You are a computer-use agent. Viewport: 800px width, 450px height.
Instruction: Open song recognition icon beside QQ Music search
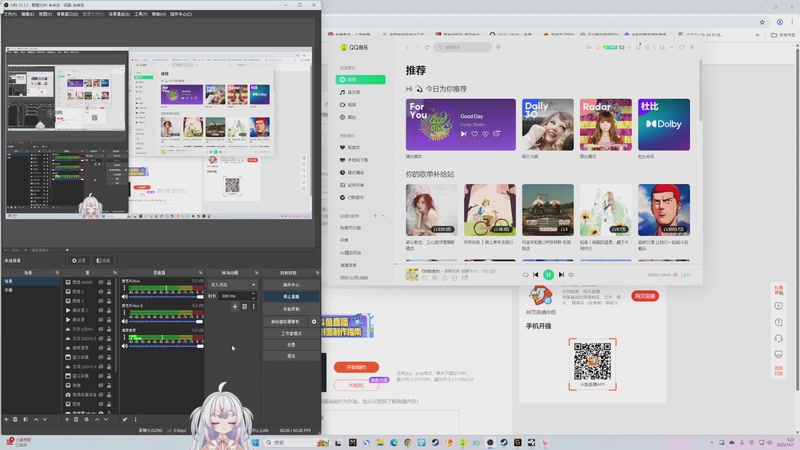pyautogui.click(x=498, y=47)
